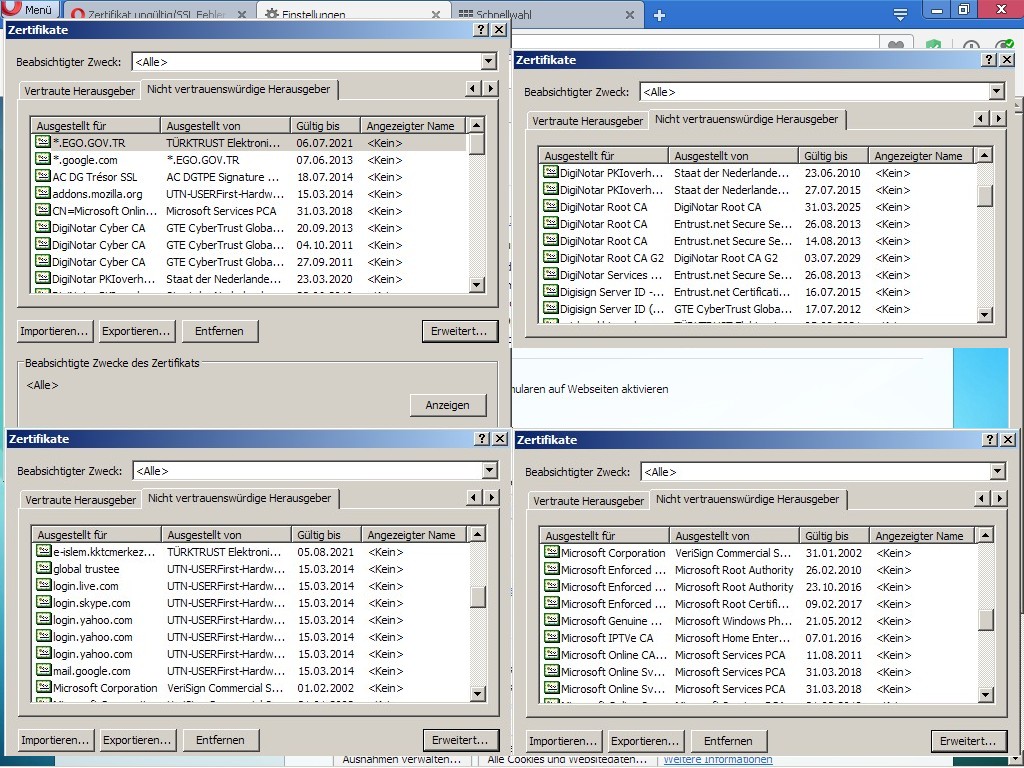Close the Einstellungen browser tab
The image size is (1024, 768).
(x=436, y=14)
